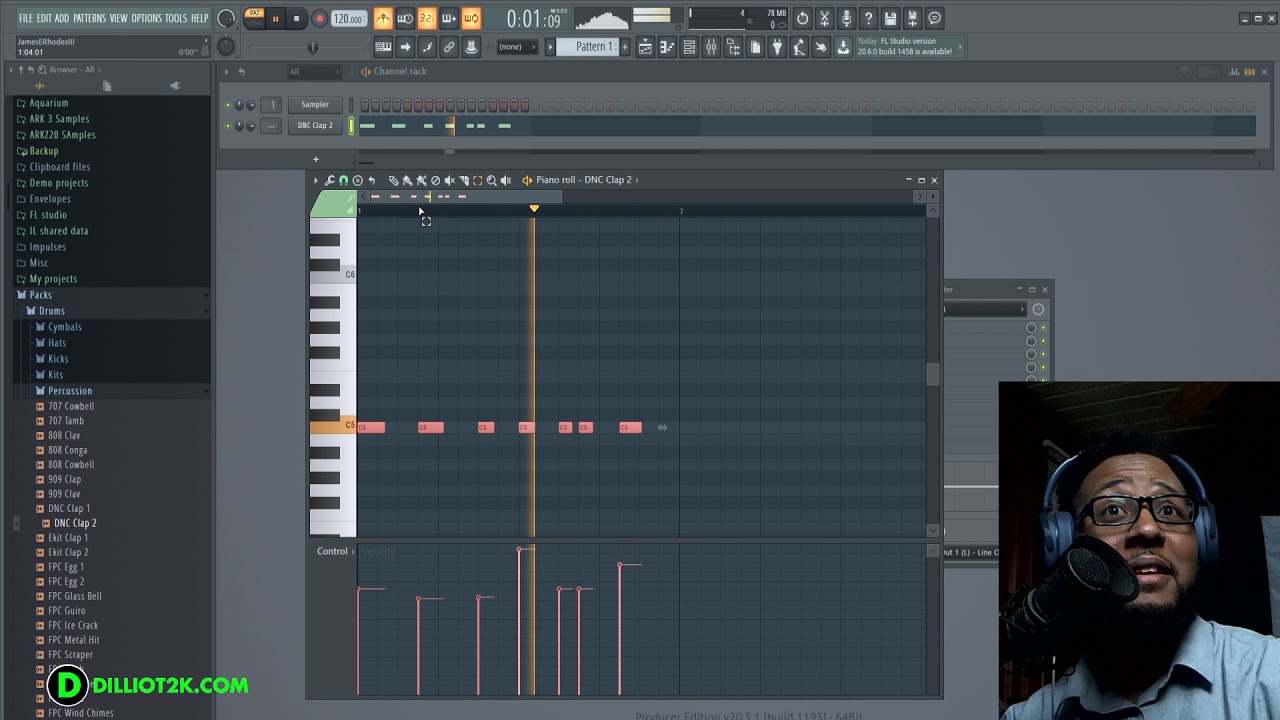This screenshot has width=1280, height=720.
Task: Click the microphone one-click recording icon
Action: tap(846, 18)
